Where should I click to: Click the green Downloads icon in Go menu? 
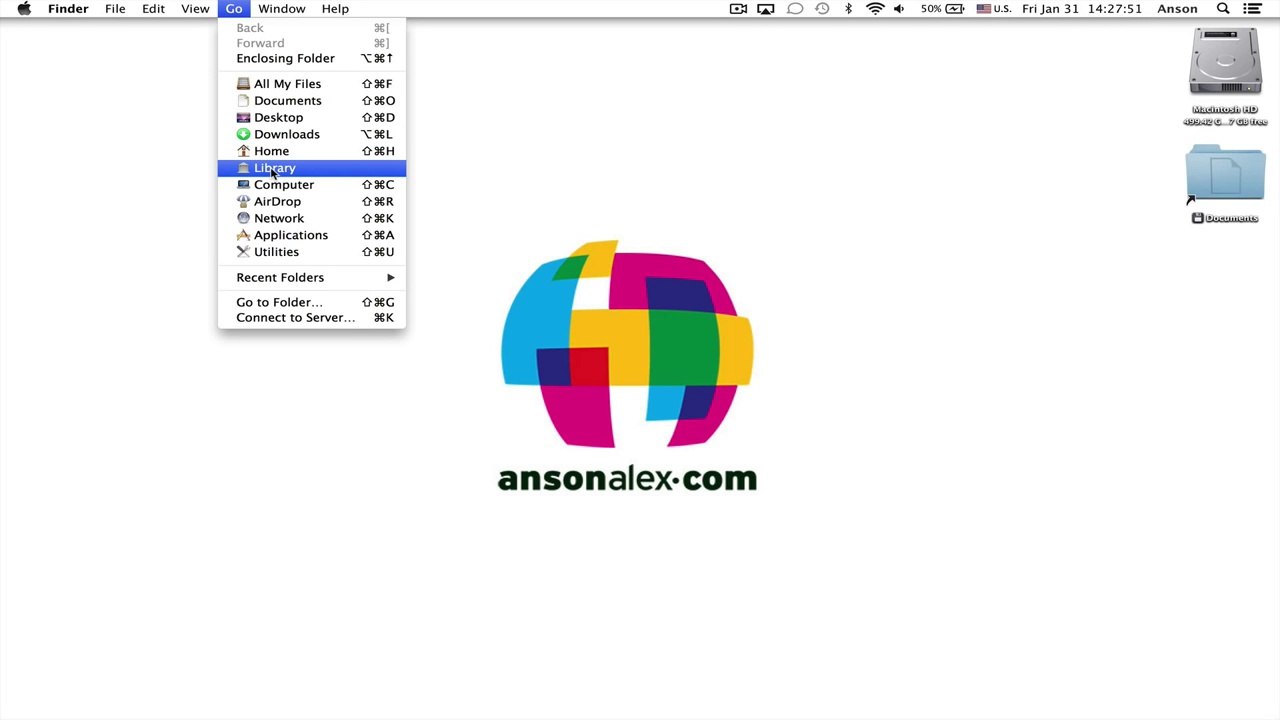[x=243, y=134]
